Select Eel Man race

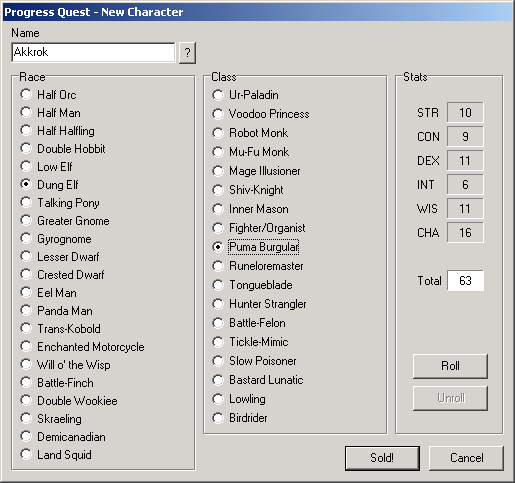49,293
